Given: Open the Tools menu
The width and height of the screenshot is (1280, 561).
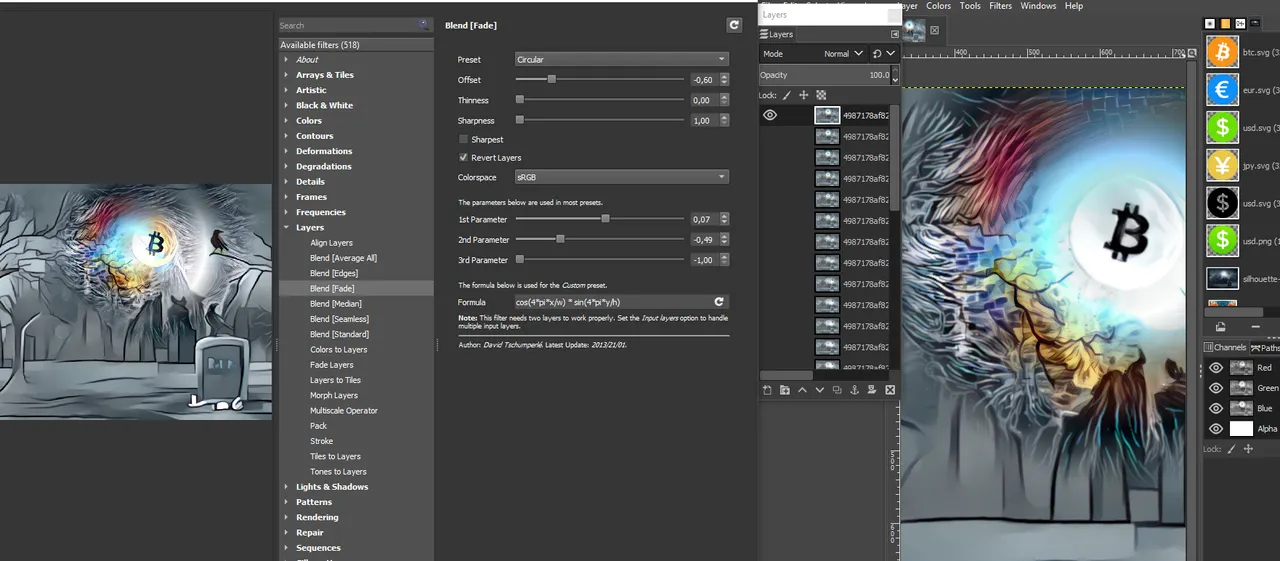Looking at the screenshot, I should pos(970,6).
